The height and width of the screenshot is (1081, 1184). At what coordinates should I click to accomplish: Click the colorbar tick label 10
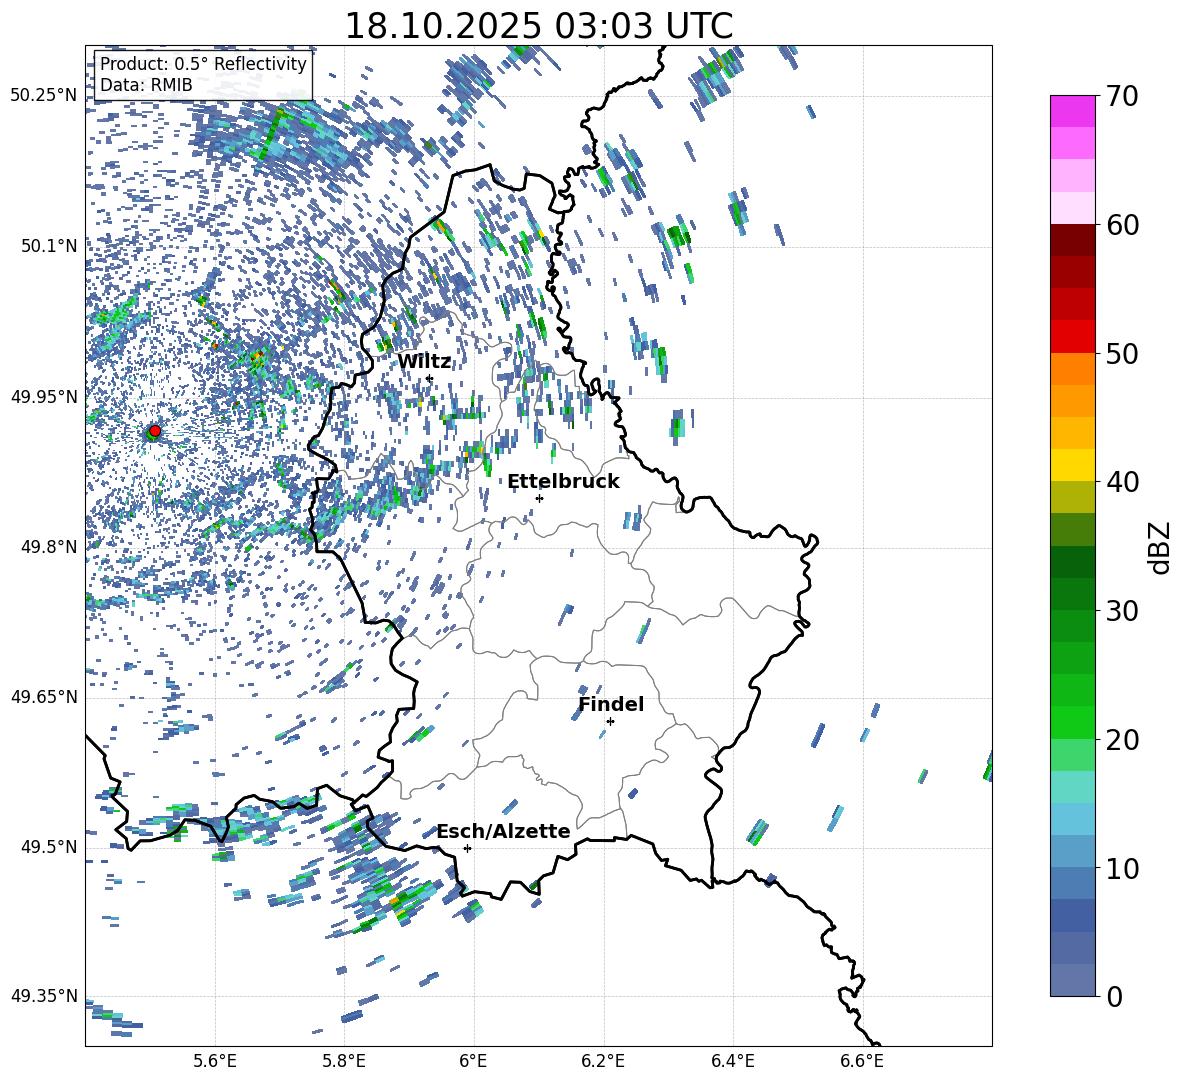click(1123, 869)
